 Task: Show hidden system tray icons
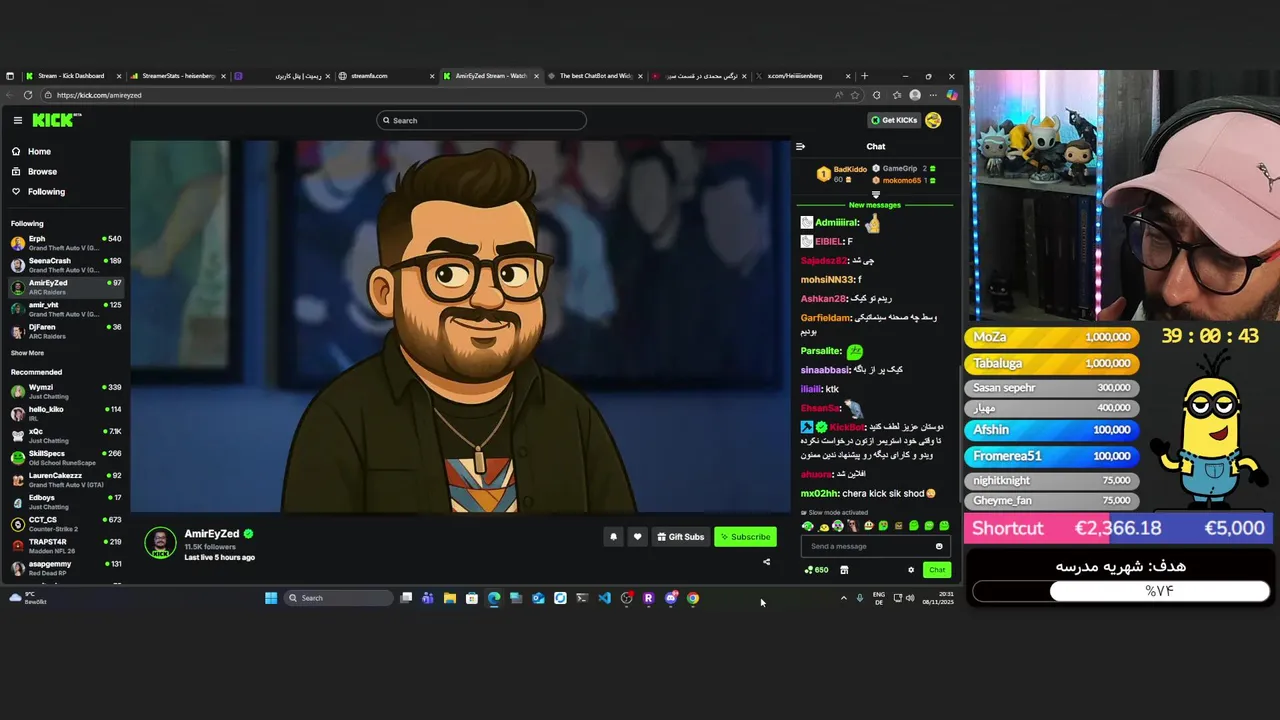tap(843, 598)
